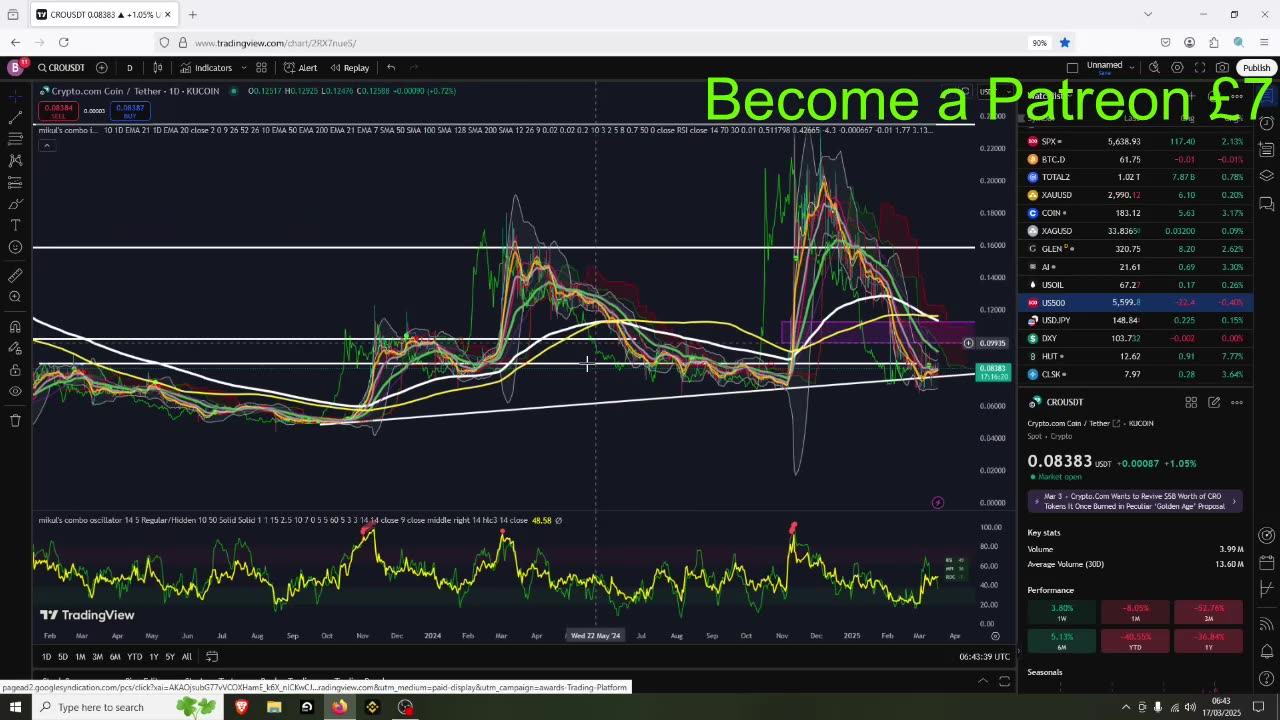Screen dimensions: 1280x720
Task: Toggle hide all drawings eye icon
Action: coord(15,391)
